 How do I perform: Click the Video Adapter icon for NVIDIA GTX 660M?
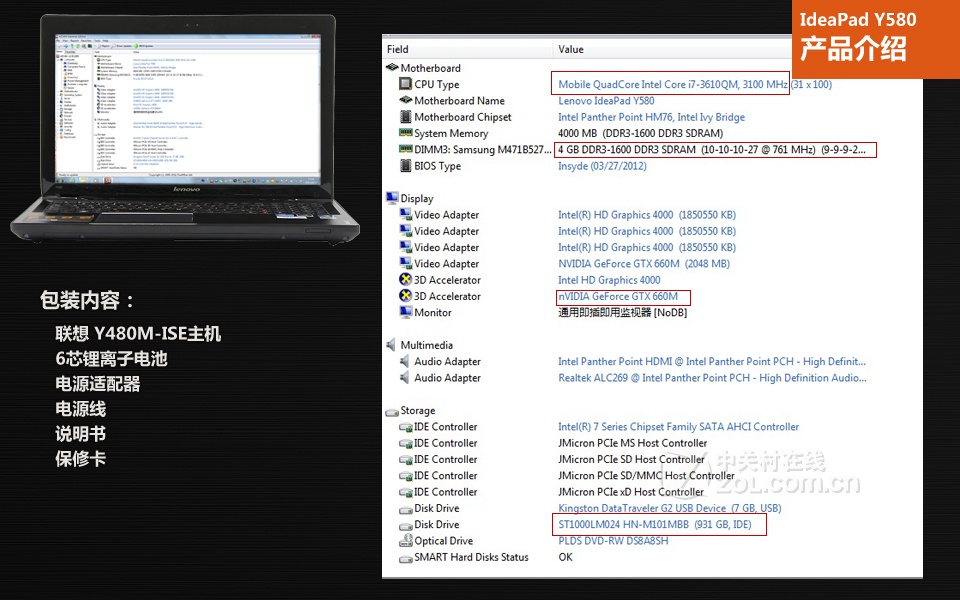[405, 263]
